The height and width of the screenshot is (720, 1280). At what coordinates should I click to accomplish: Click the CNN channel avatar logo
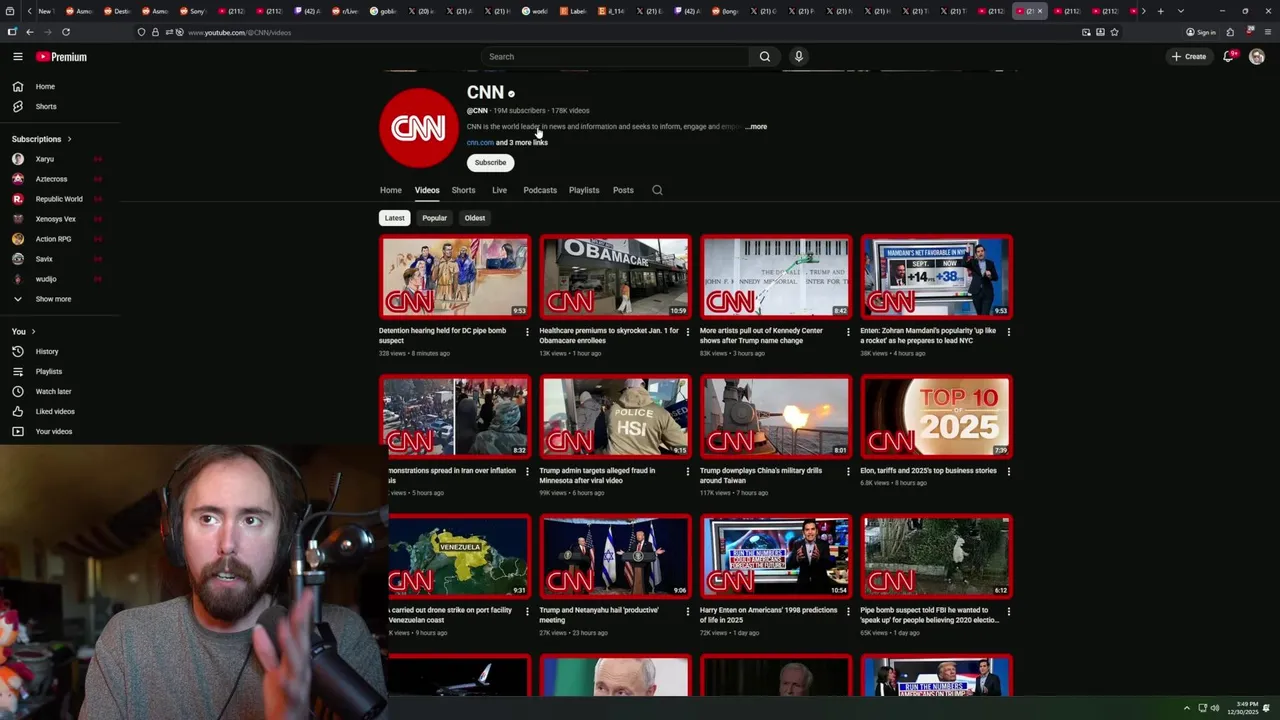pyautogui.click(x=419, y=128)
